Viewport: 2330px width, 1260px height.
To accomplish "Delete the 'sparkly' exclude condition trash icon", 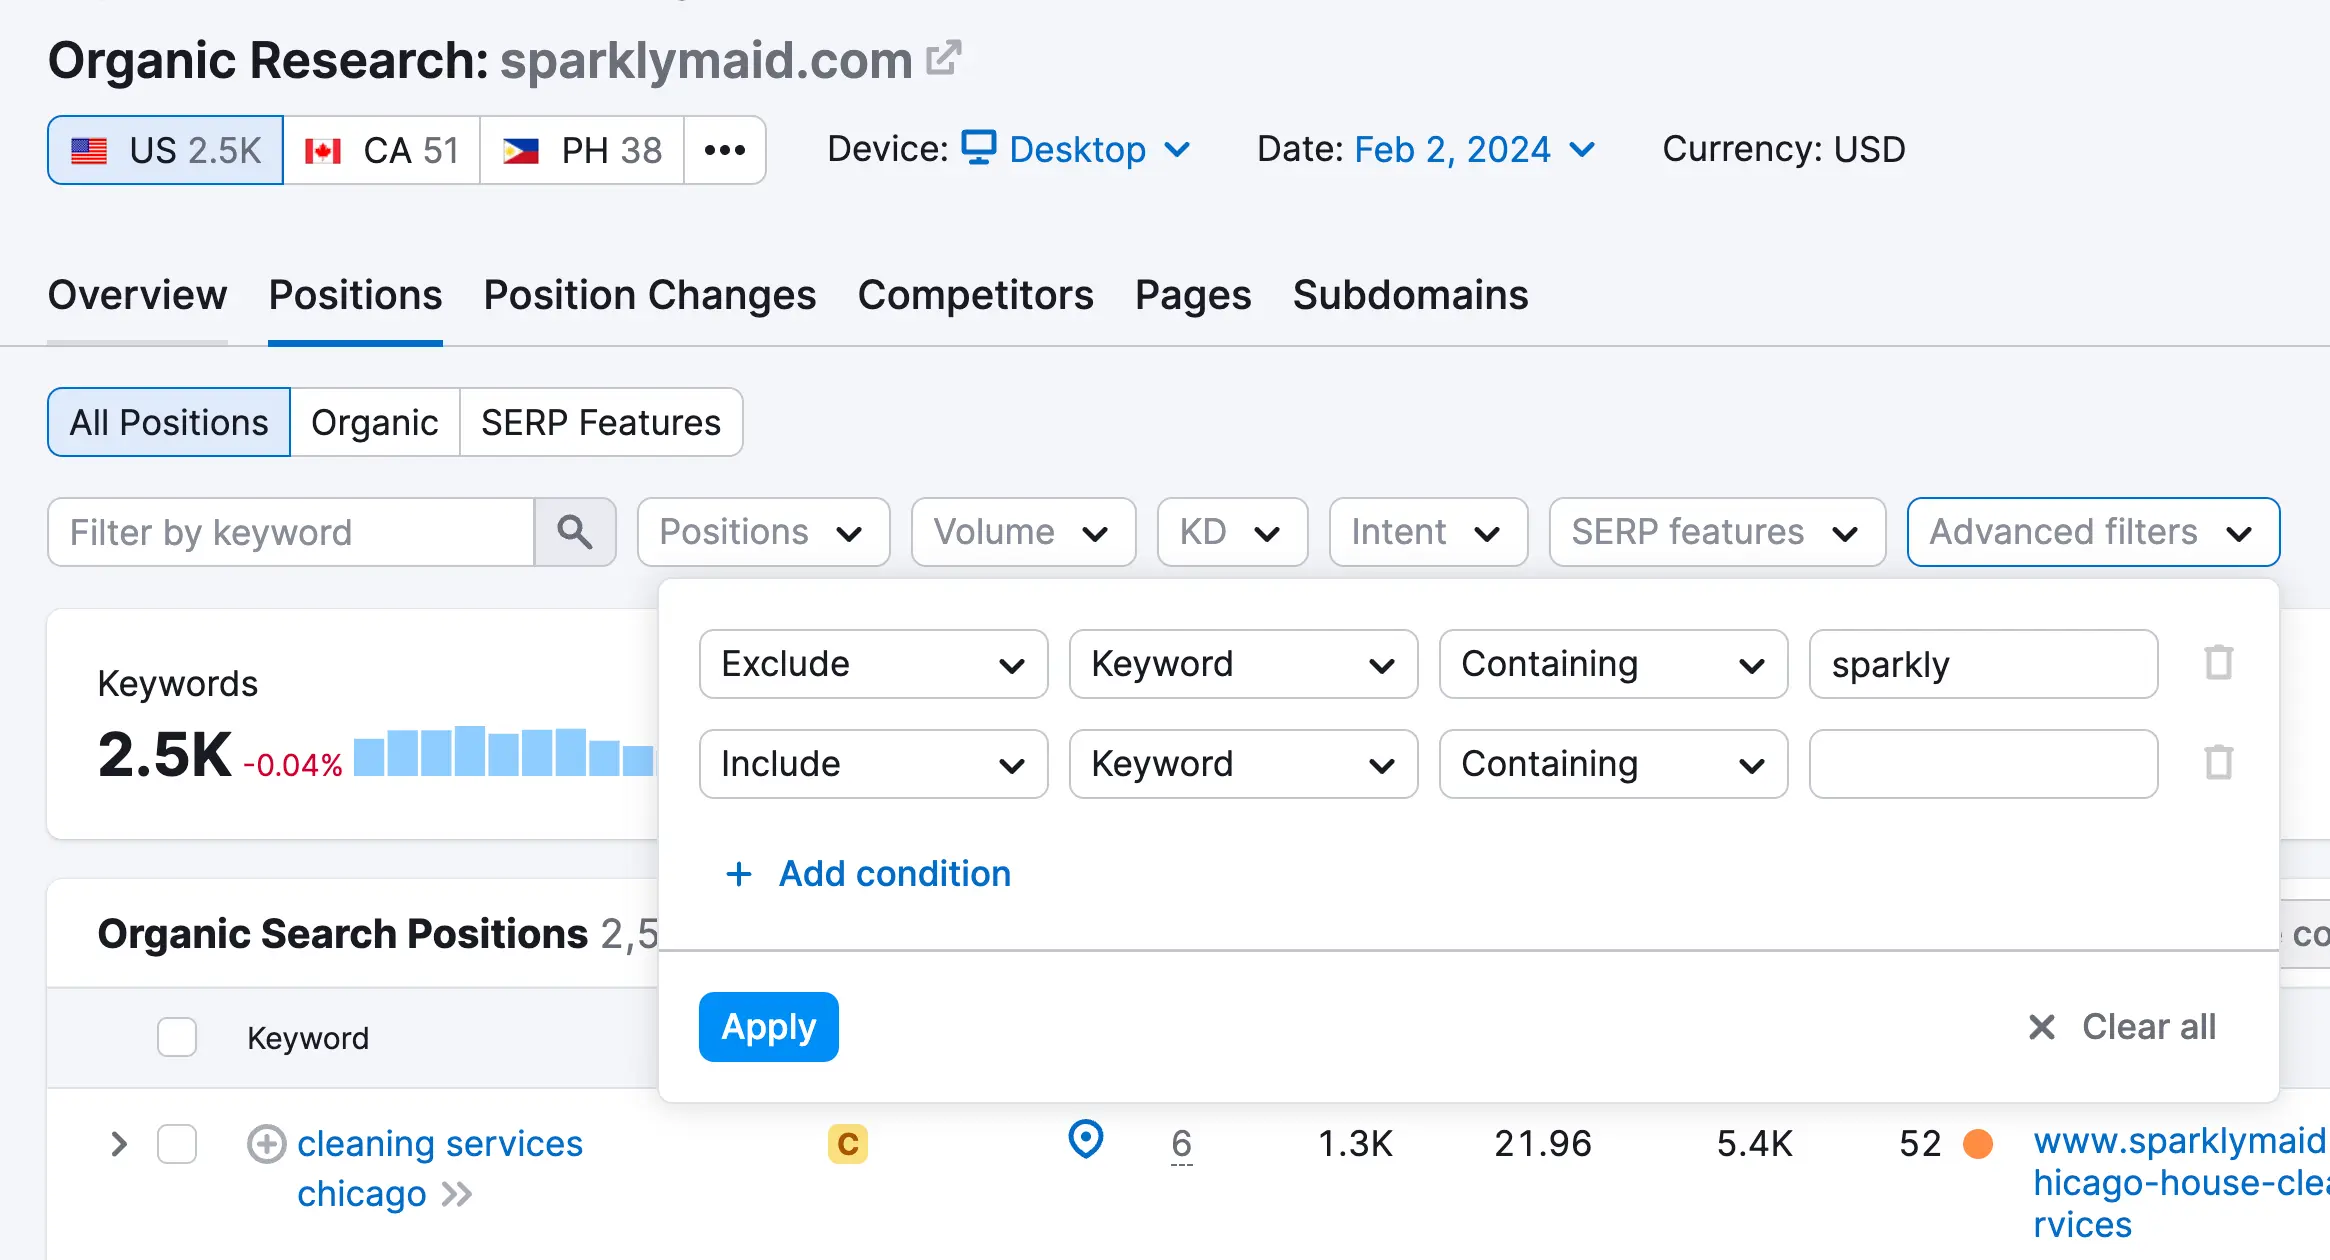I will click(2218, 663).
